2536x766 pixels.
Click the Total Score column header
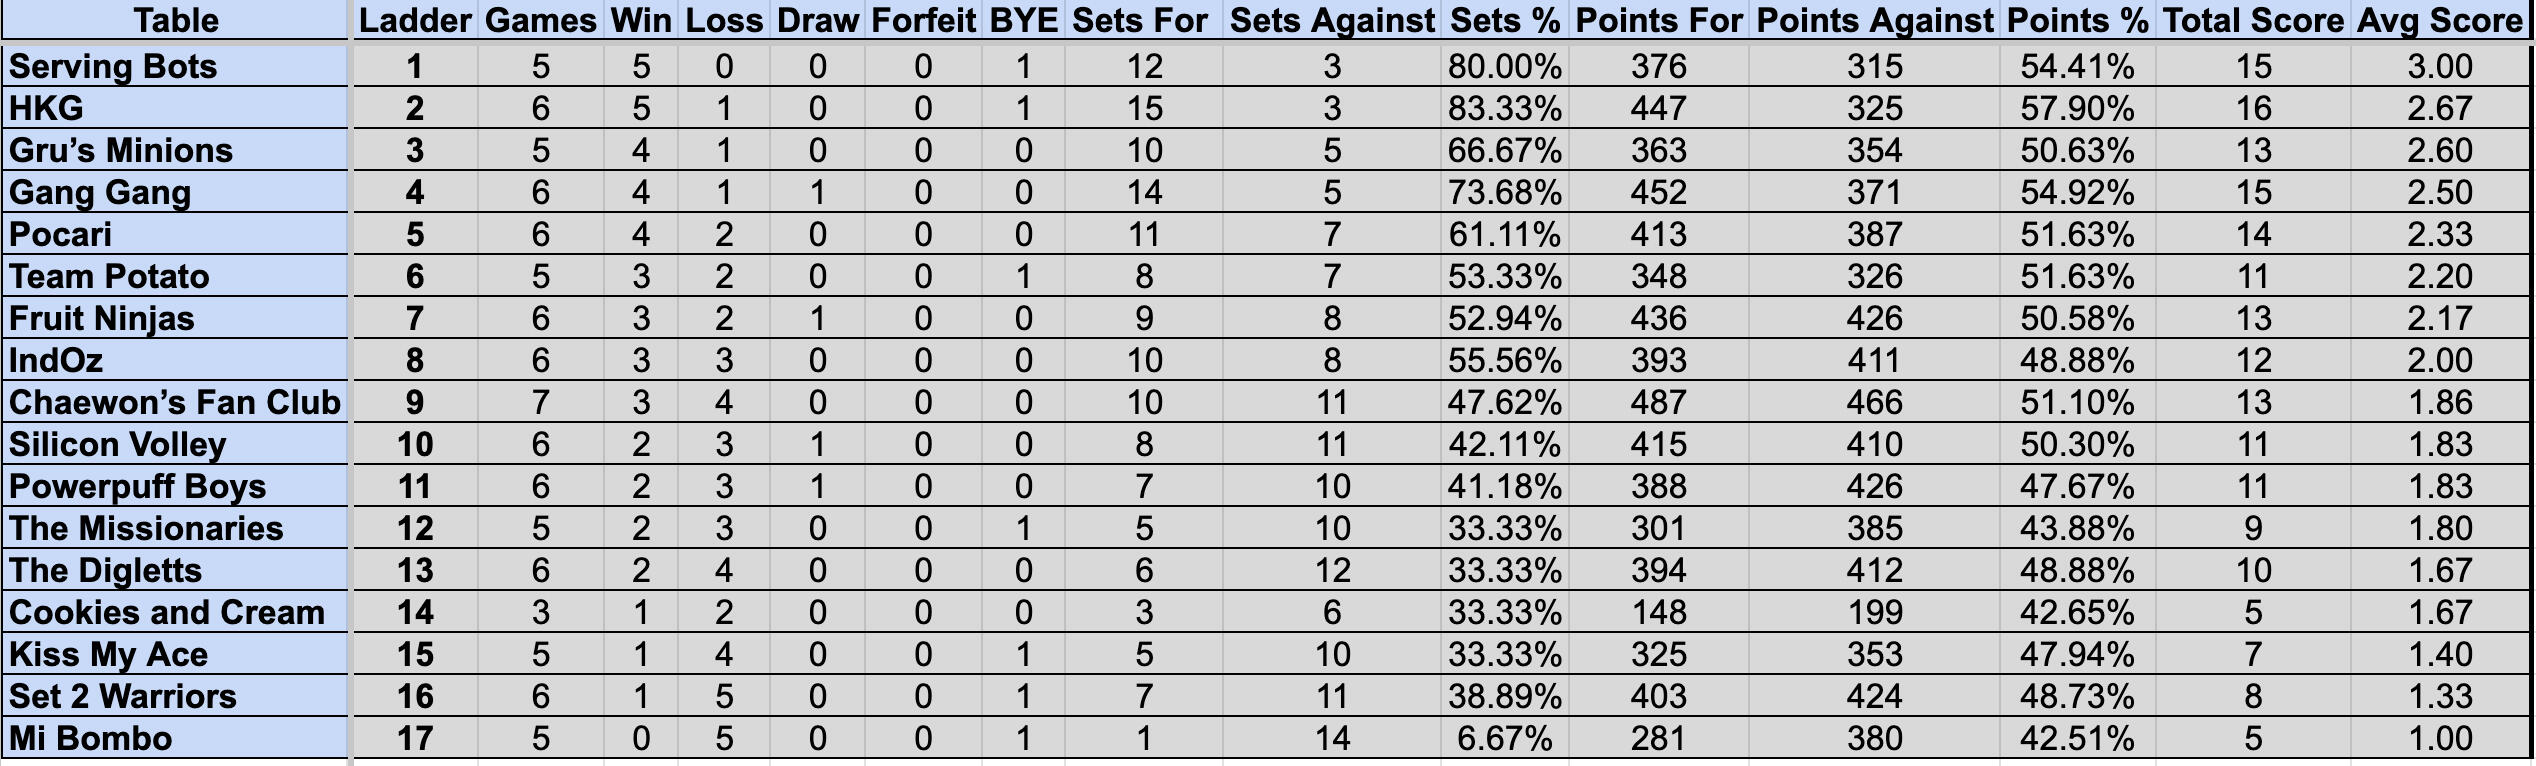click(x=2253, y=20)
